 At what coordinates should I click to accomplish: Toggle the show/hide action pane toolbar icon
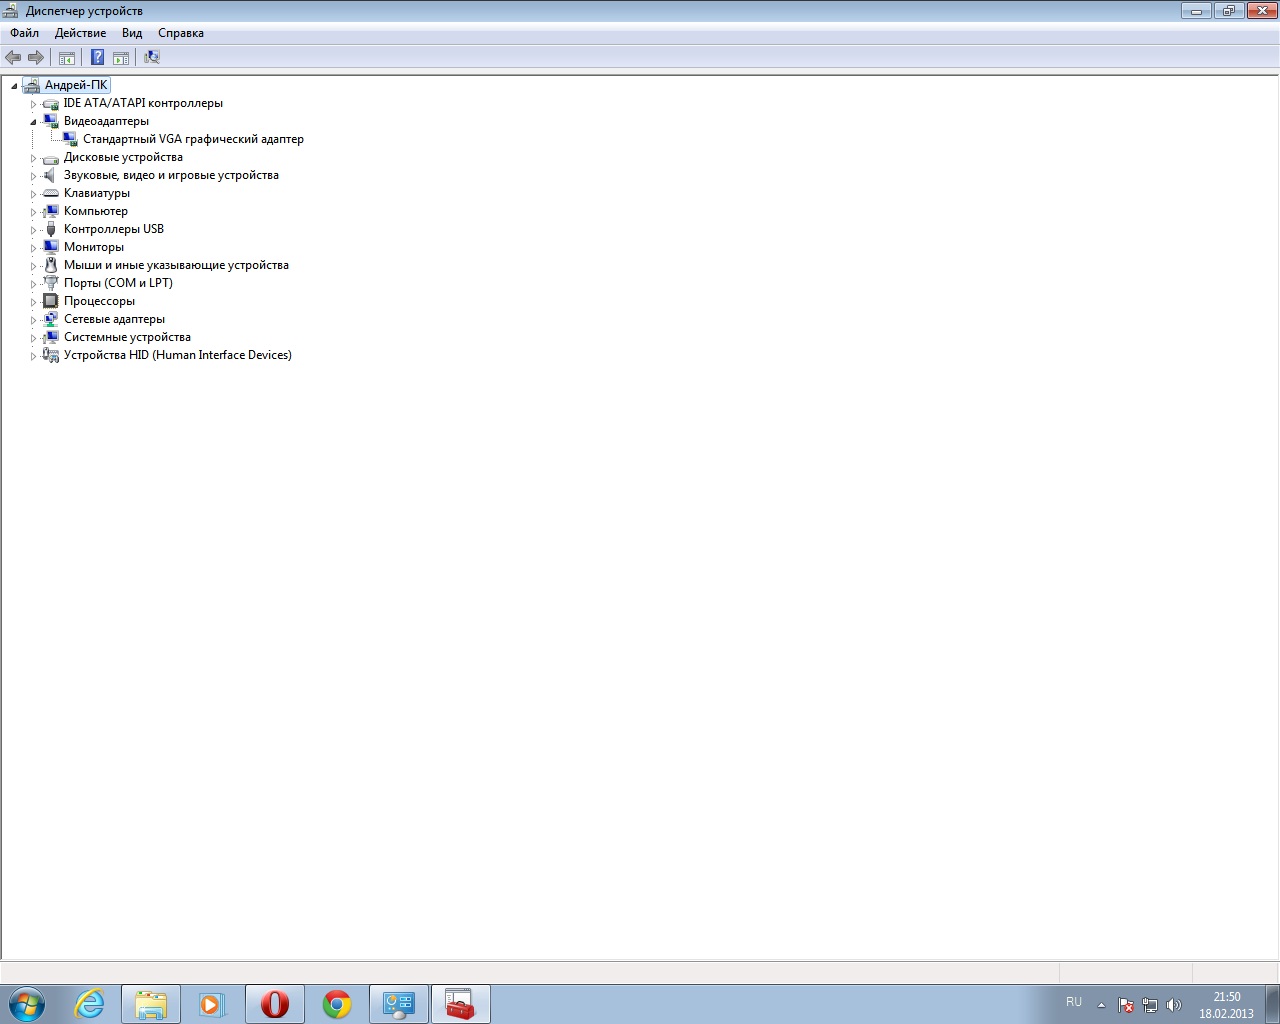tap(121, 58)
